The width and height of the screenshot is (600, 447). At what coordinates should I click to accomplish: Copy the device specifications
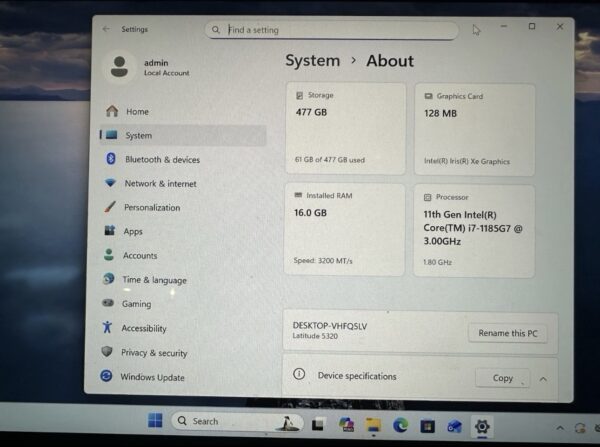[x=502, y=378]
